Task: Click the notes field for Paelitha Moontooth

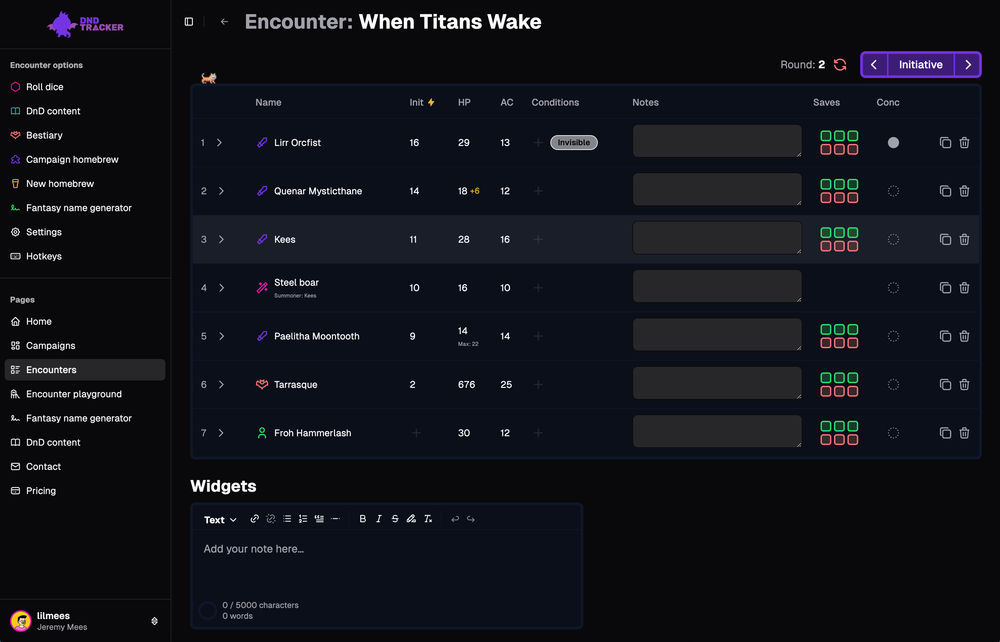Action: [717, 335]
